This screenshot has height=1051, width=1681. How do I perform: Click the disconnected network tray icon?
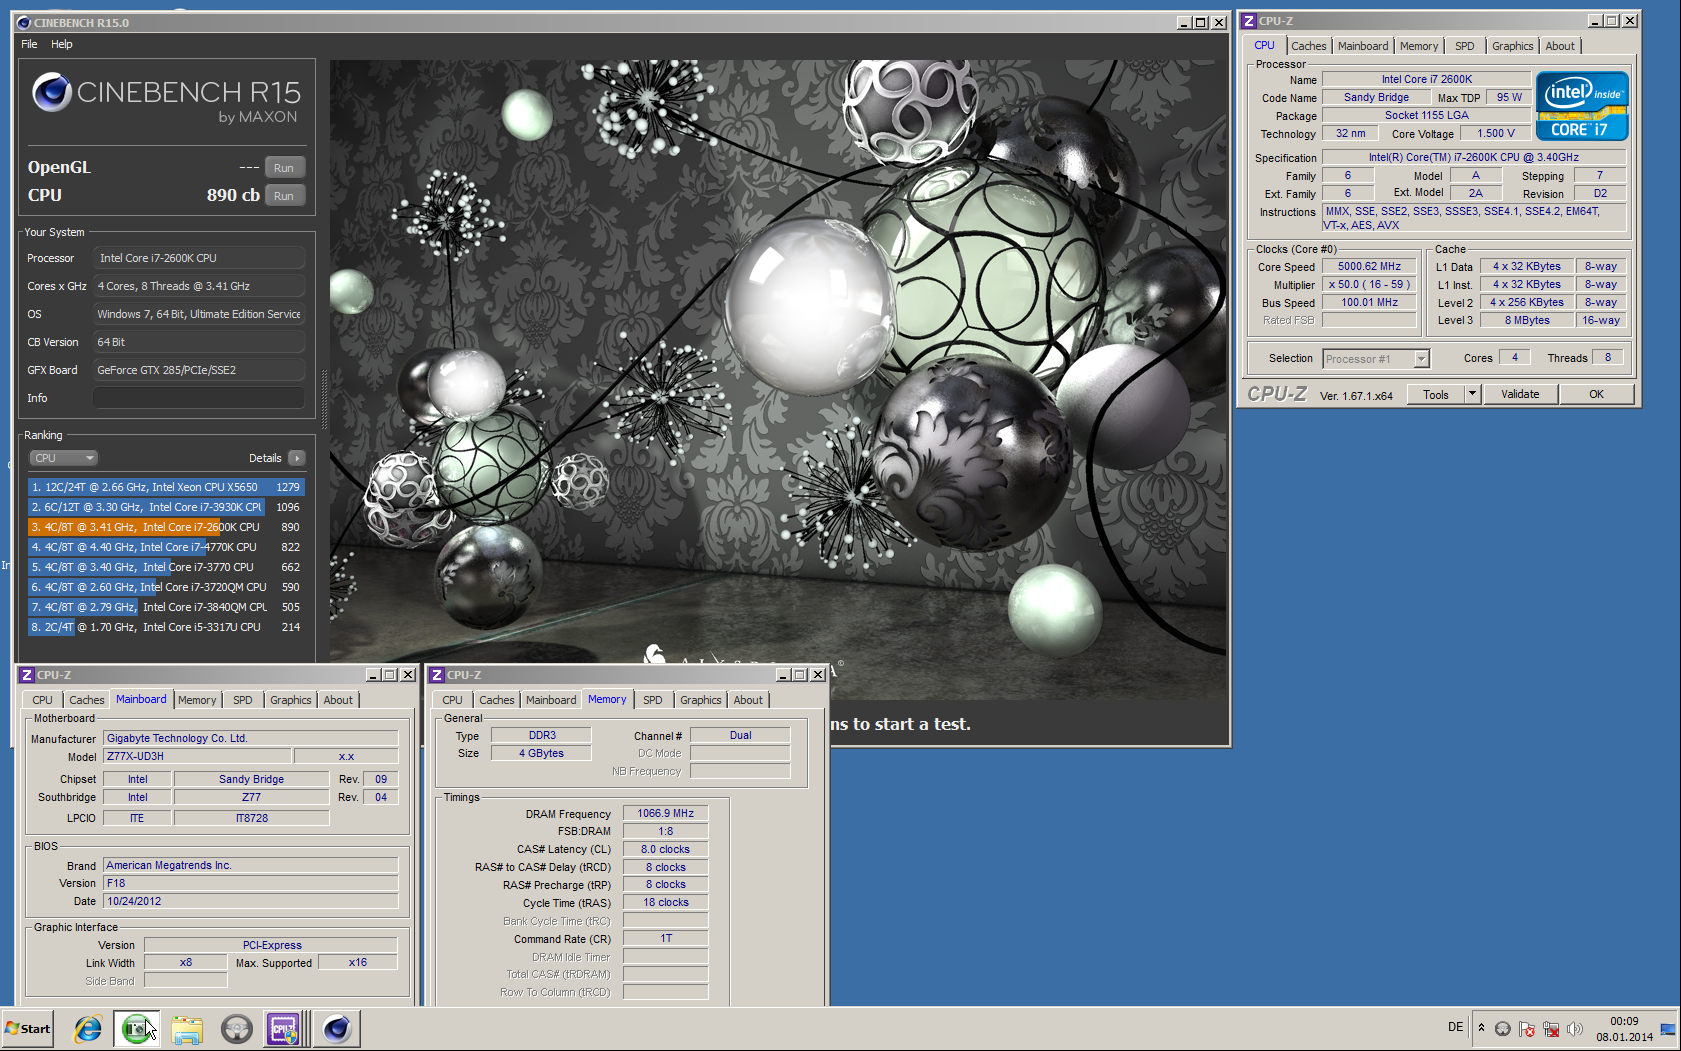click(x=1551, y=1028)
